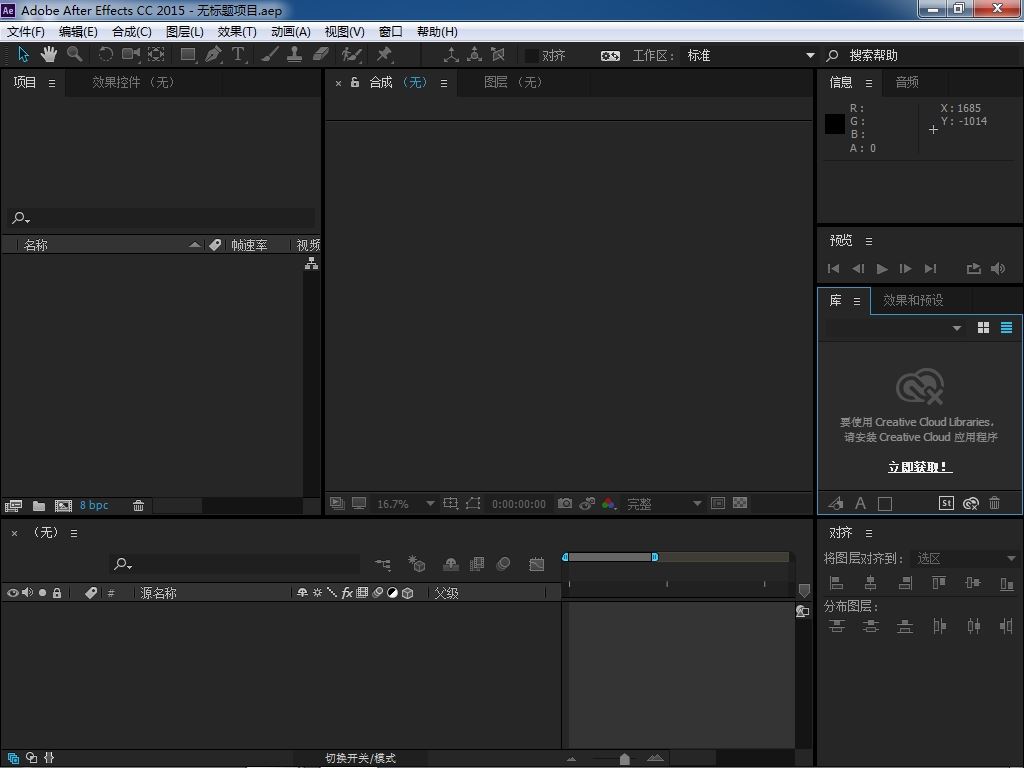Select the Horizontal Type tool
1024x768 pixels.
238,54
